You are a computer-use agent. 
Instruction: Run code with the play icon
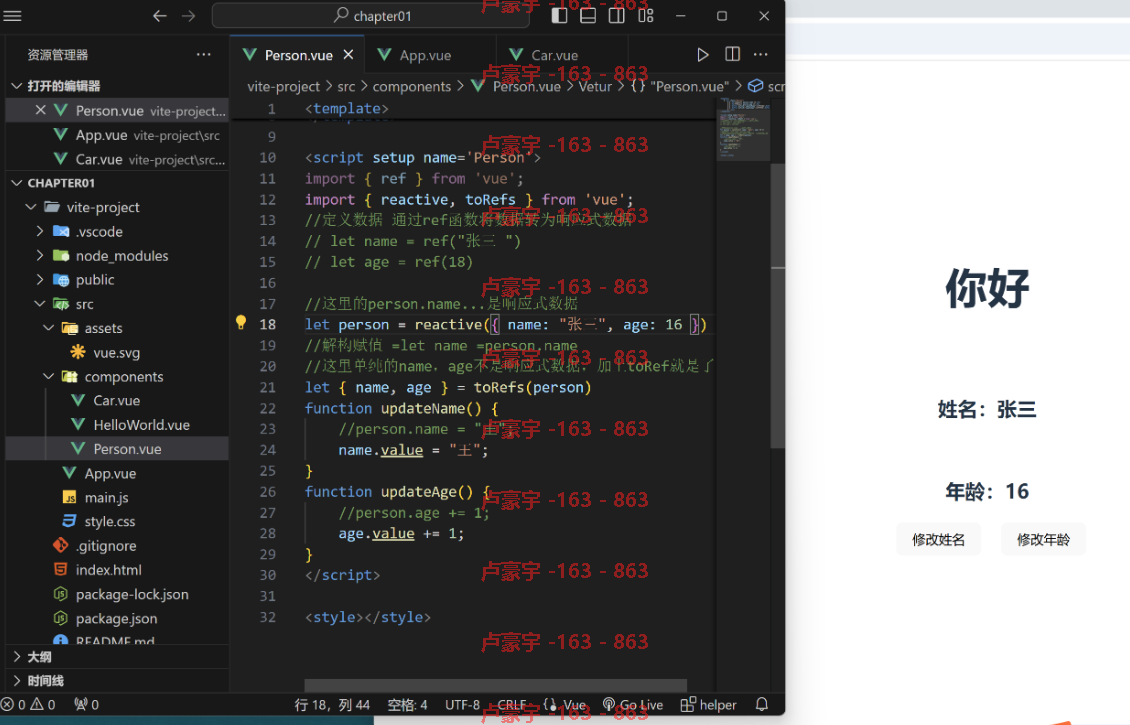pos(703,55)
